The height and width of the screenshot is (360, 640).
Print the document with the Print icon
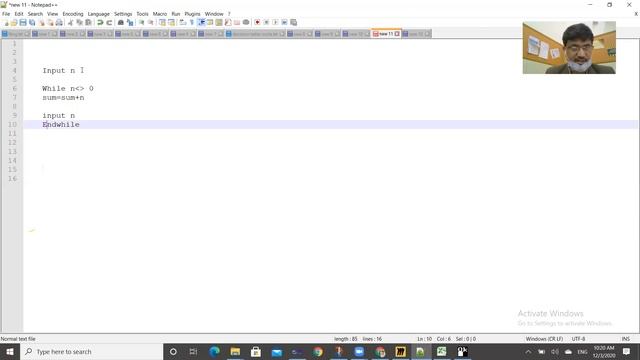pyautogui.click(x=59, y=22)
